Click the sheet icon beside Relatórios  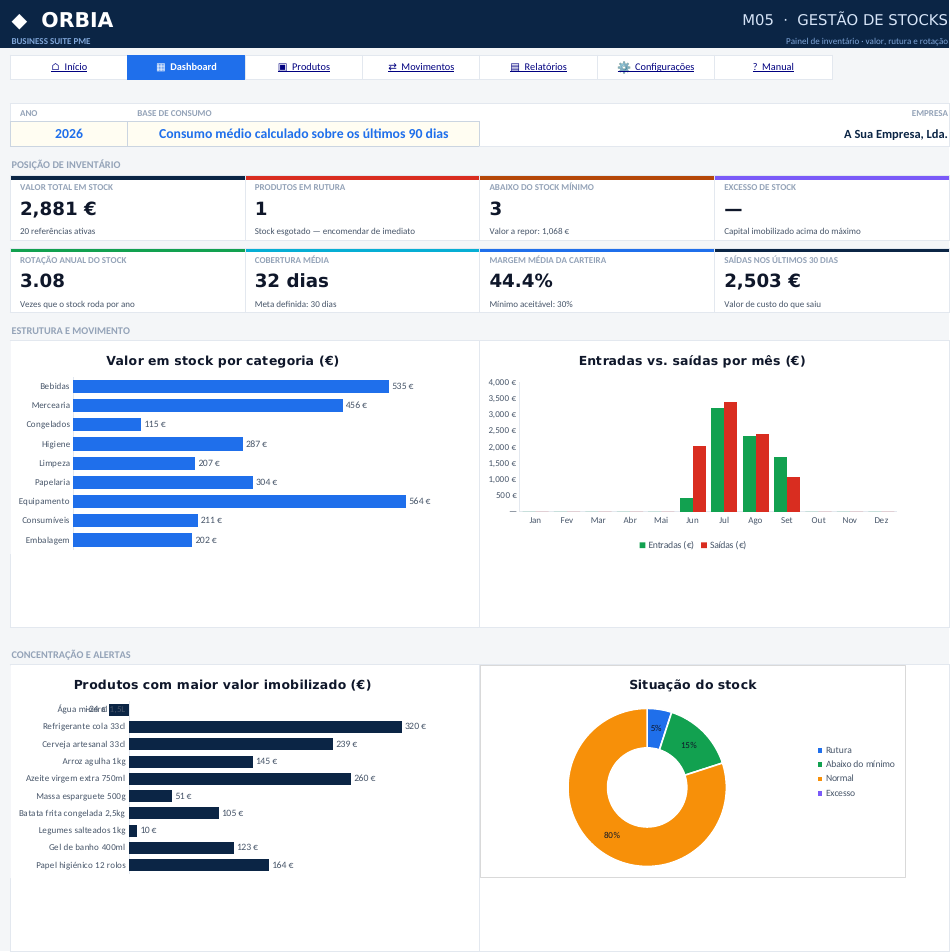coord(515,67)
